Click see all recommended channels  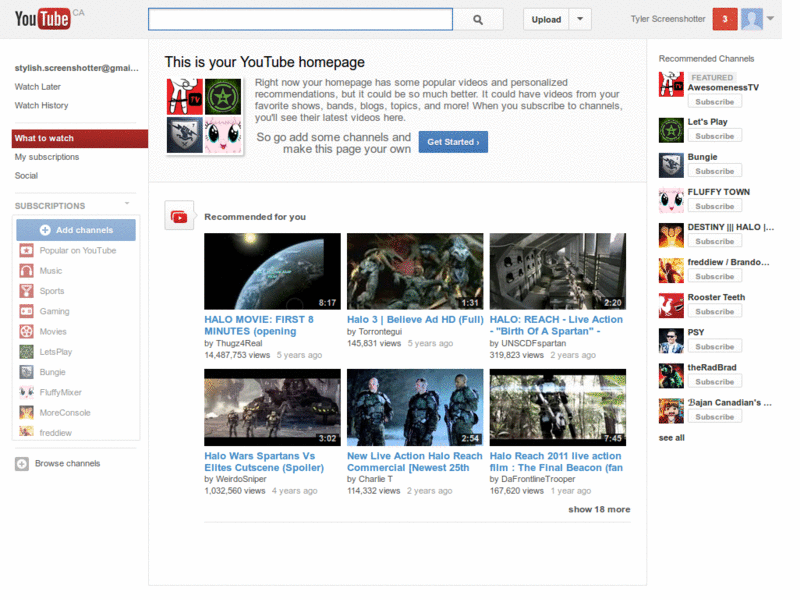[671, 438]
